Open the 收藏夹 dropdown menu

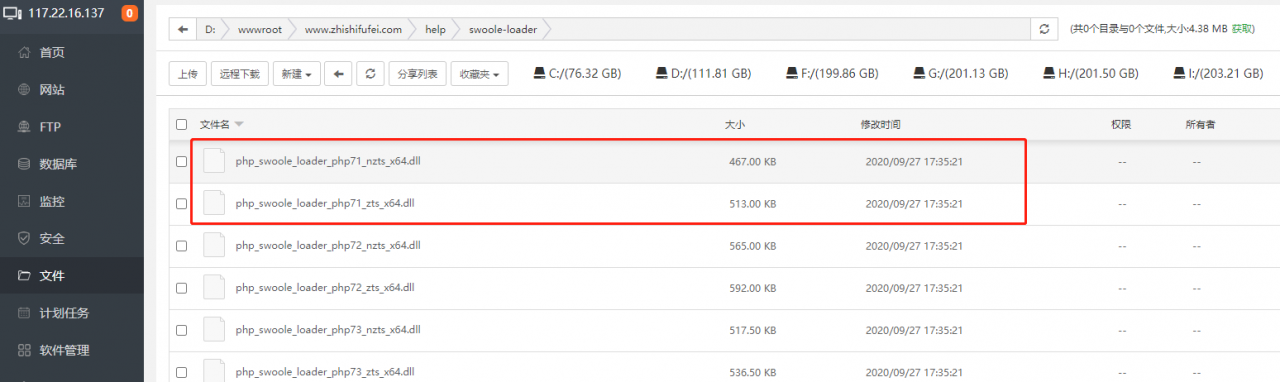[x=480, y=73]
